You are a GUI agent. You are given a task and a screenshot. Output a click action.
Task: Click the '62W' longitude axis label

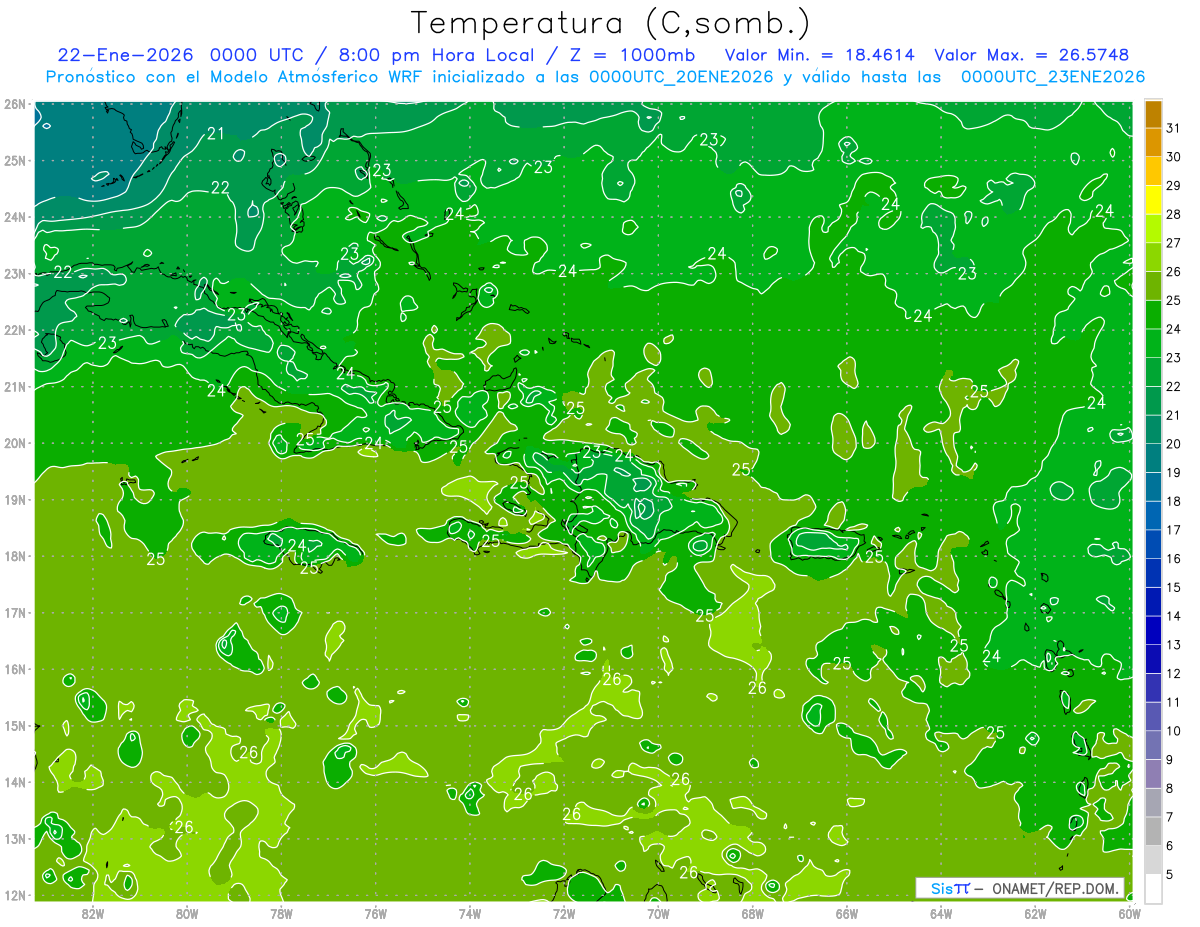pos(1035,913)
